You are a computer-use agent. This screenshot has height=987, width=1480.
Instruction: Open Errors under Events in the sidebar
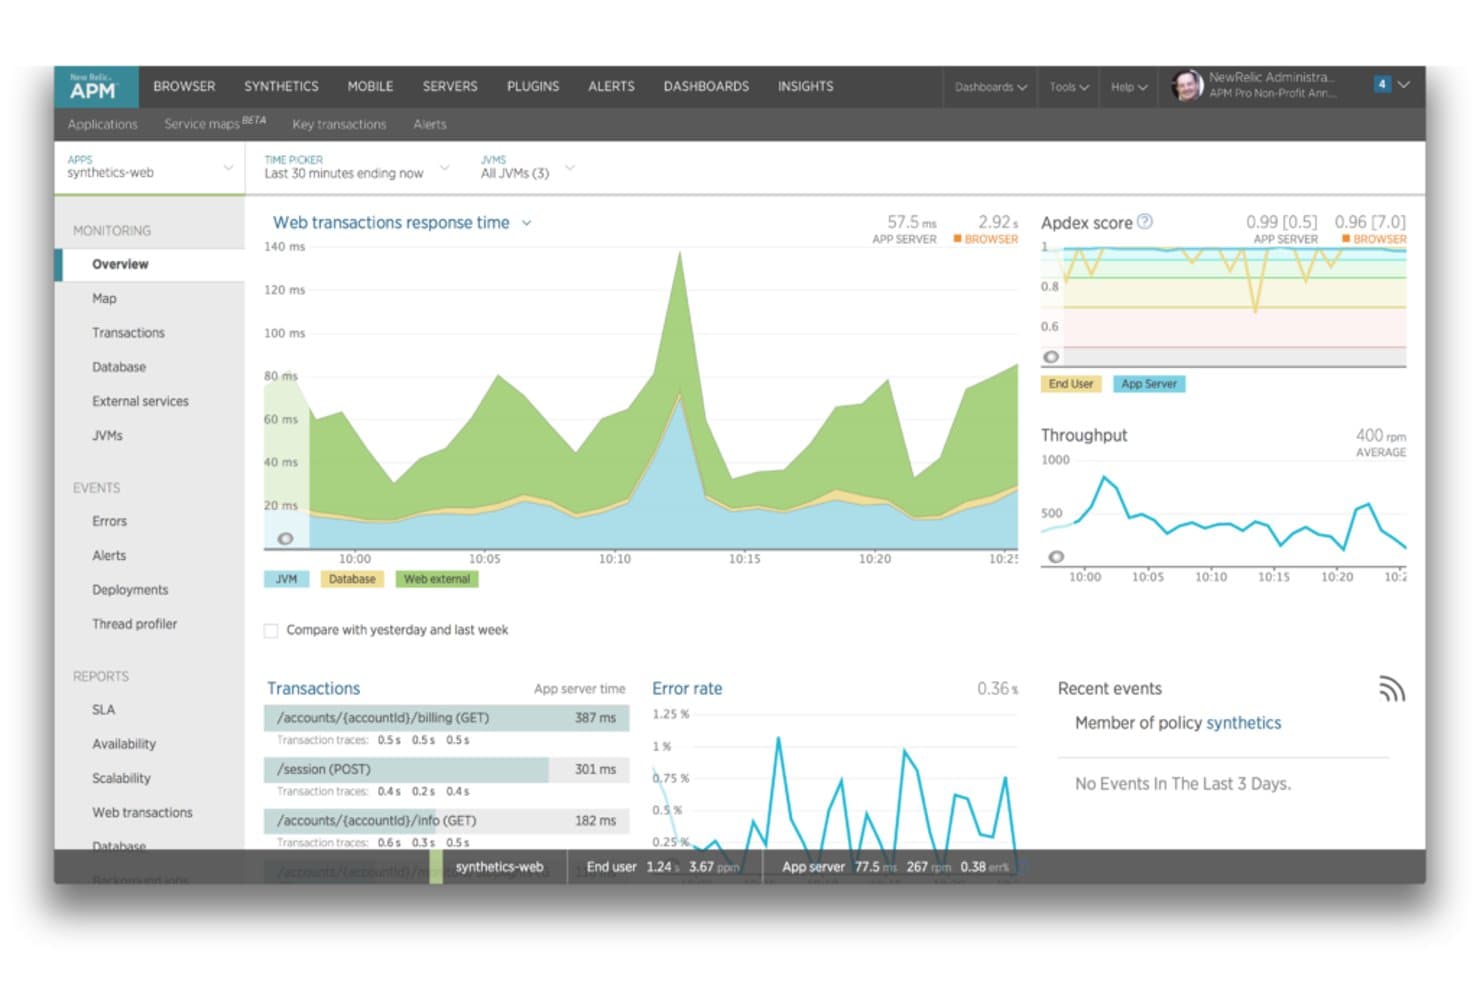[109, 522]
